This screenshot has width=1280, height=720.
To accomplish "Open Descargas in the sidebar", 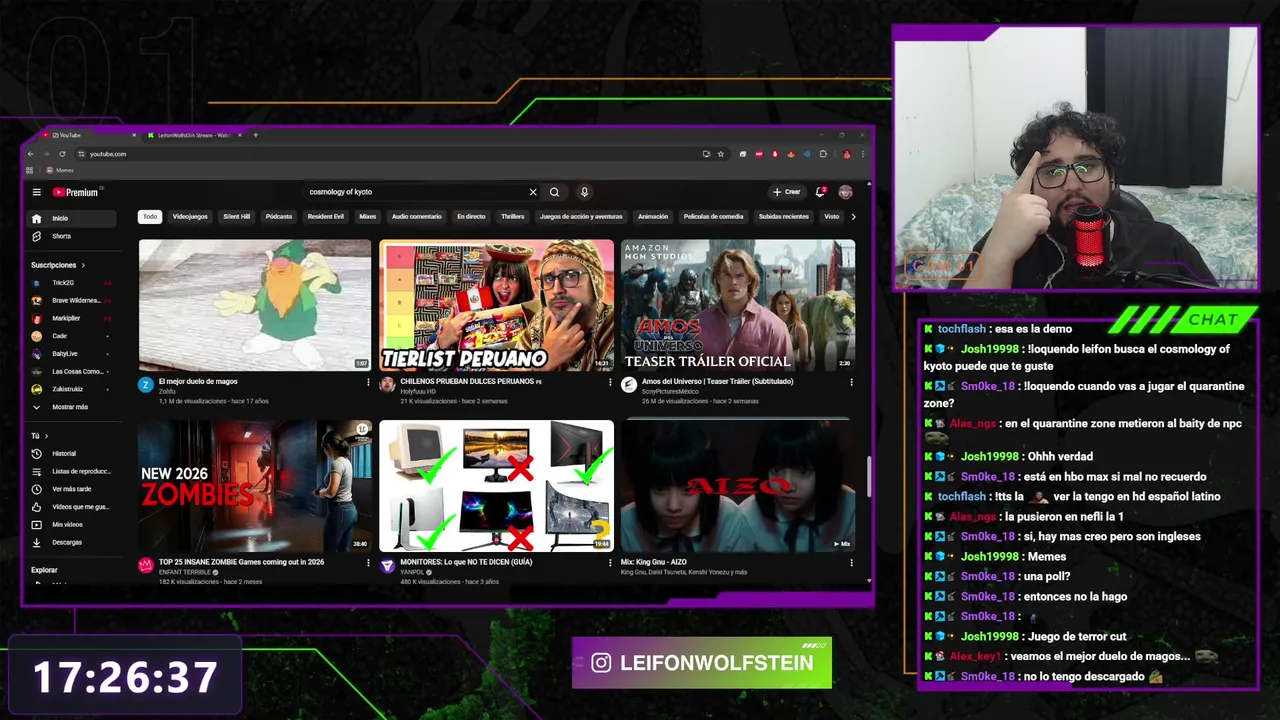I will pyautogui.click(x=73, y=542).
